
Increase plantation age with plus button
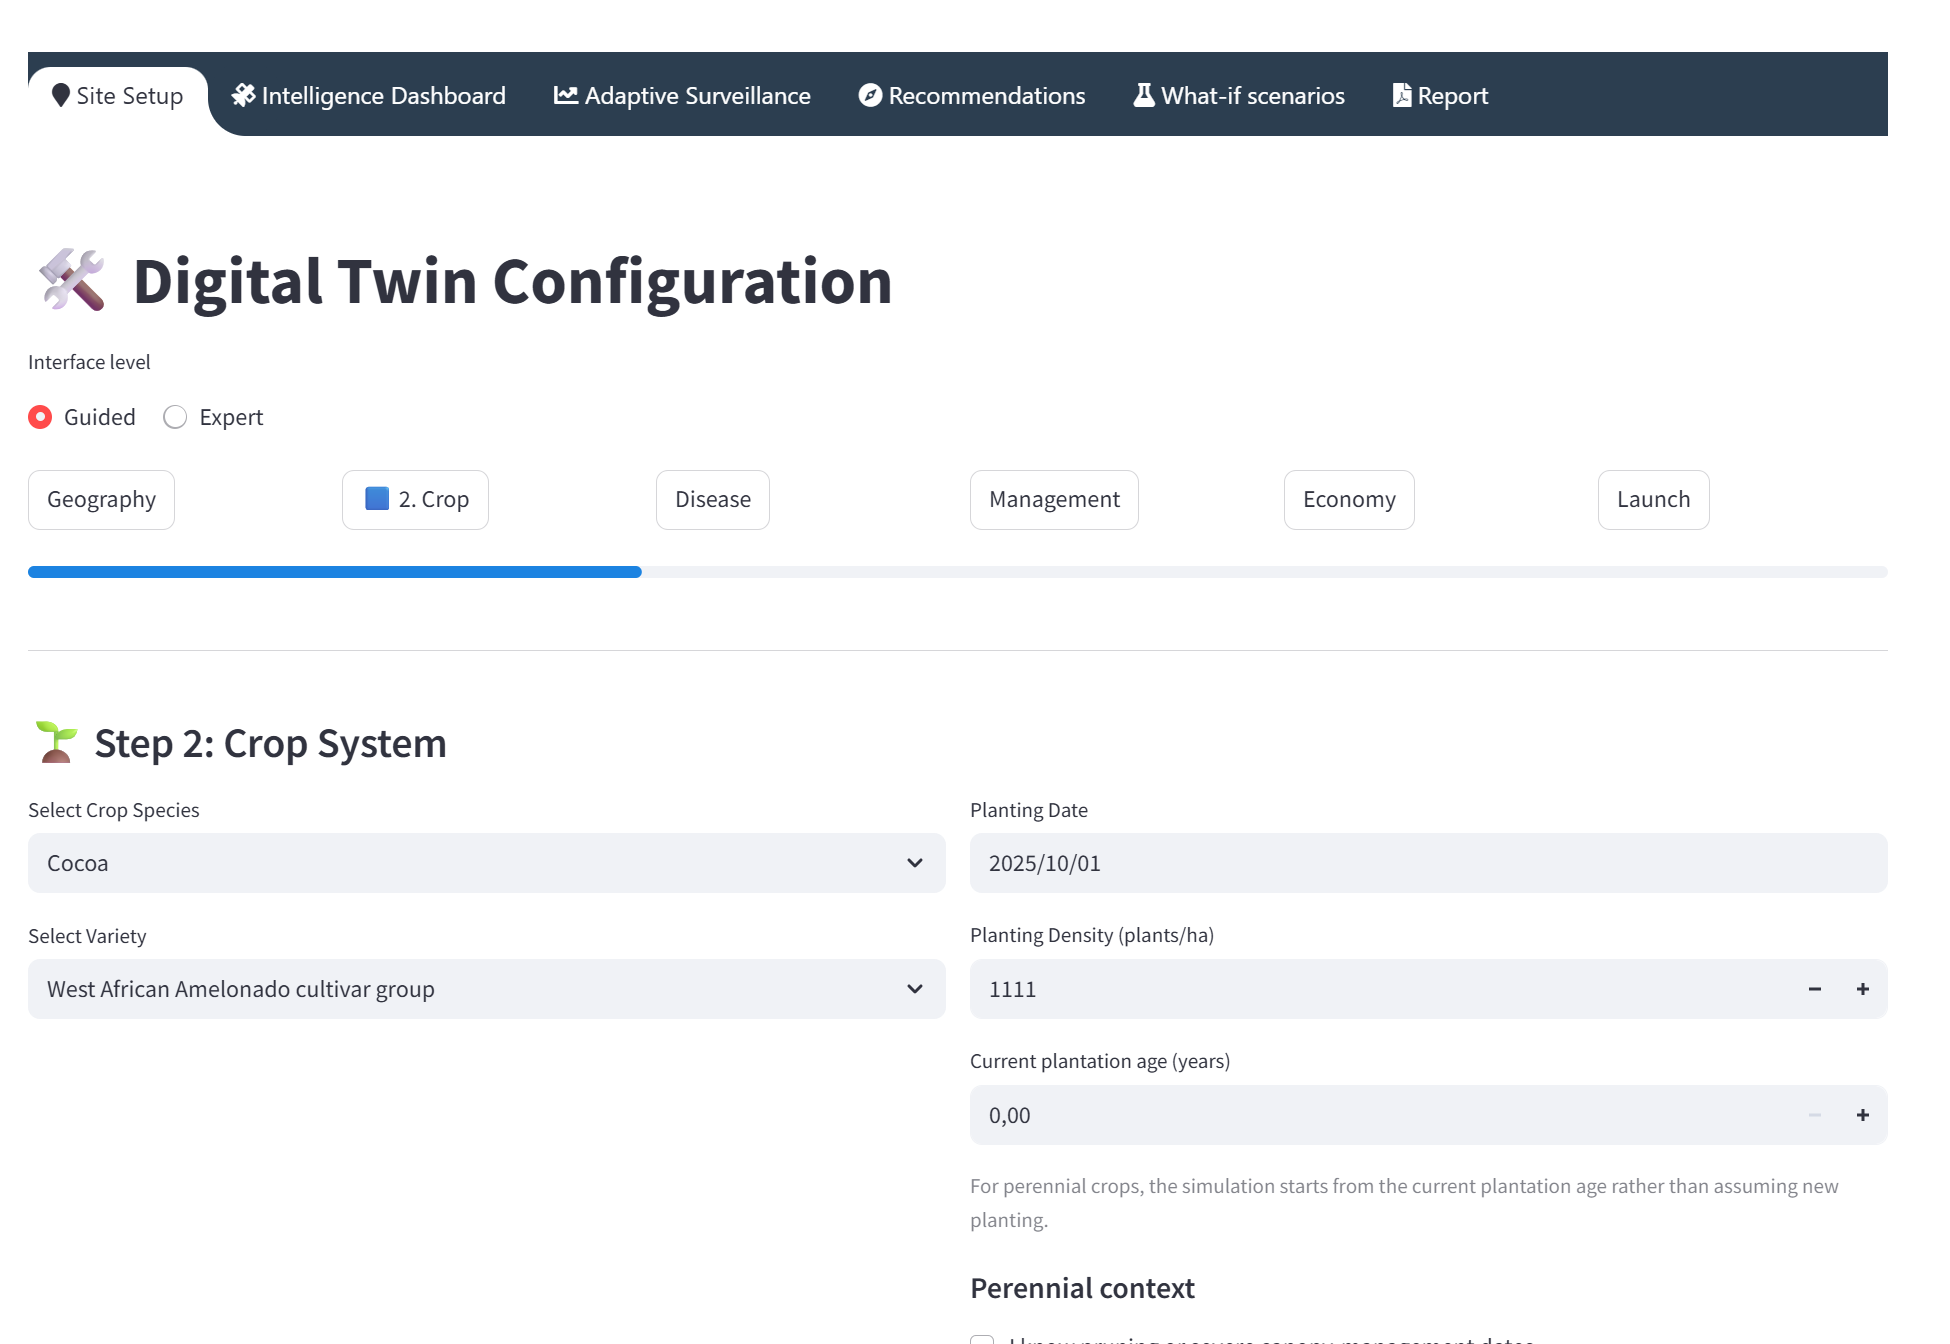click(x=1863, y=1115)
